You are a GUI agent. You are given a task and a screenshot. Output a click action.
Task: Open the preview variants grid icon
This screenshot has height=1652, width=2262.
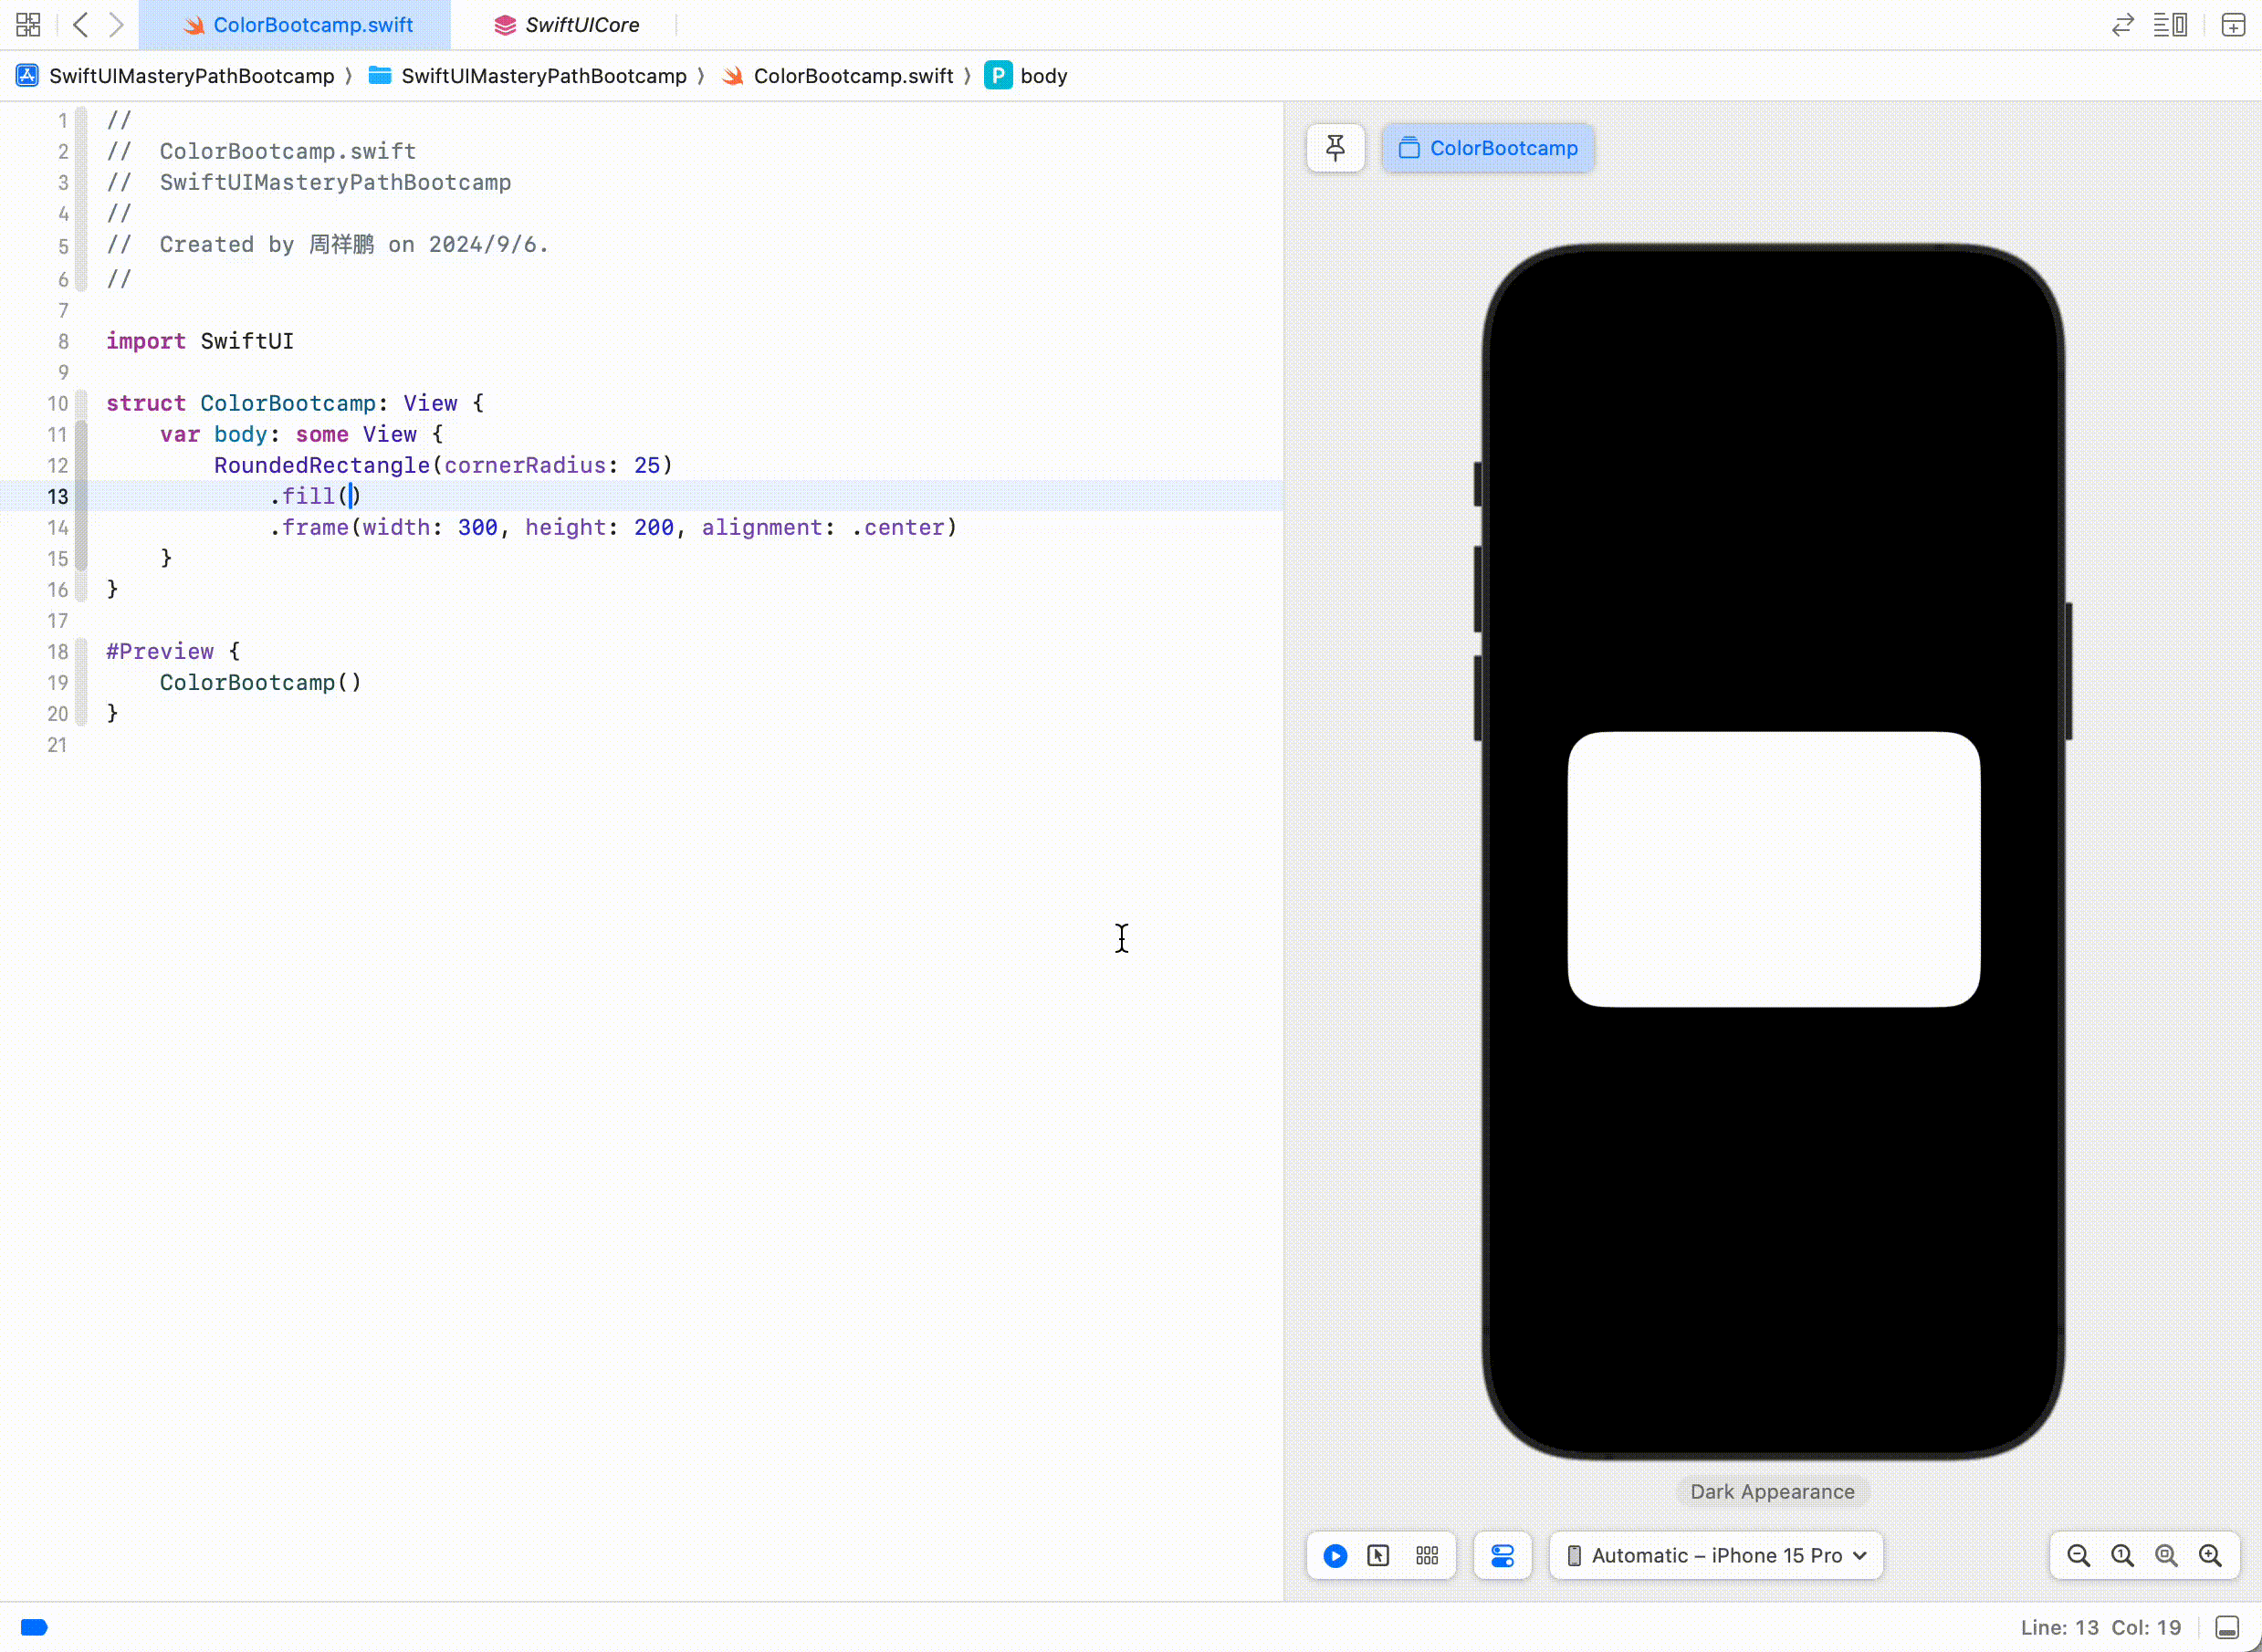tap(1427, 1556)
